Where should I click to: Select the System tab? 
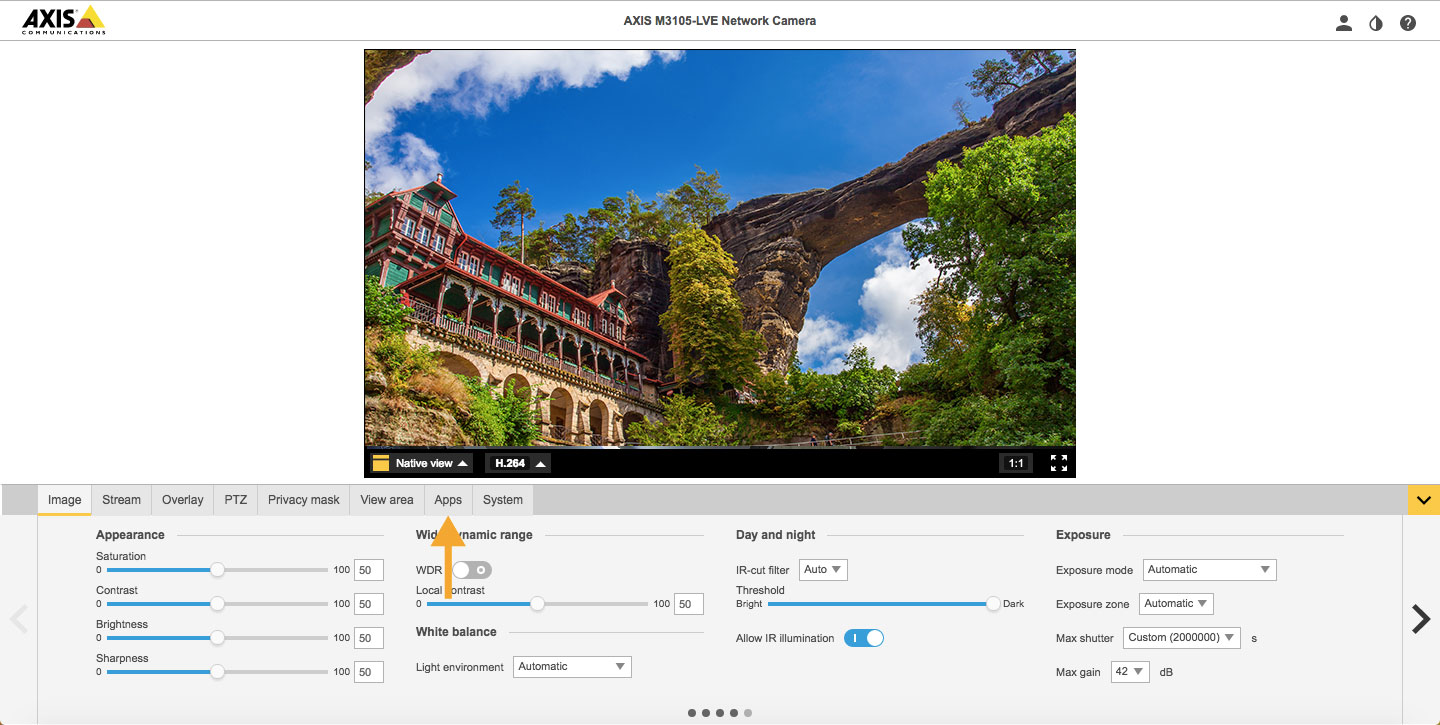(x=502, y=500)
